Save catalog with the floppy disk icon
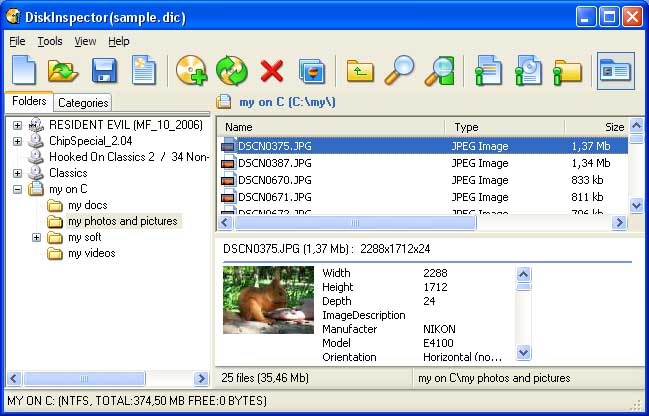Viewport: 649px width, 416px height. 104,71
